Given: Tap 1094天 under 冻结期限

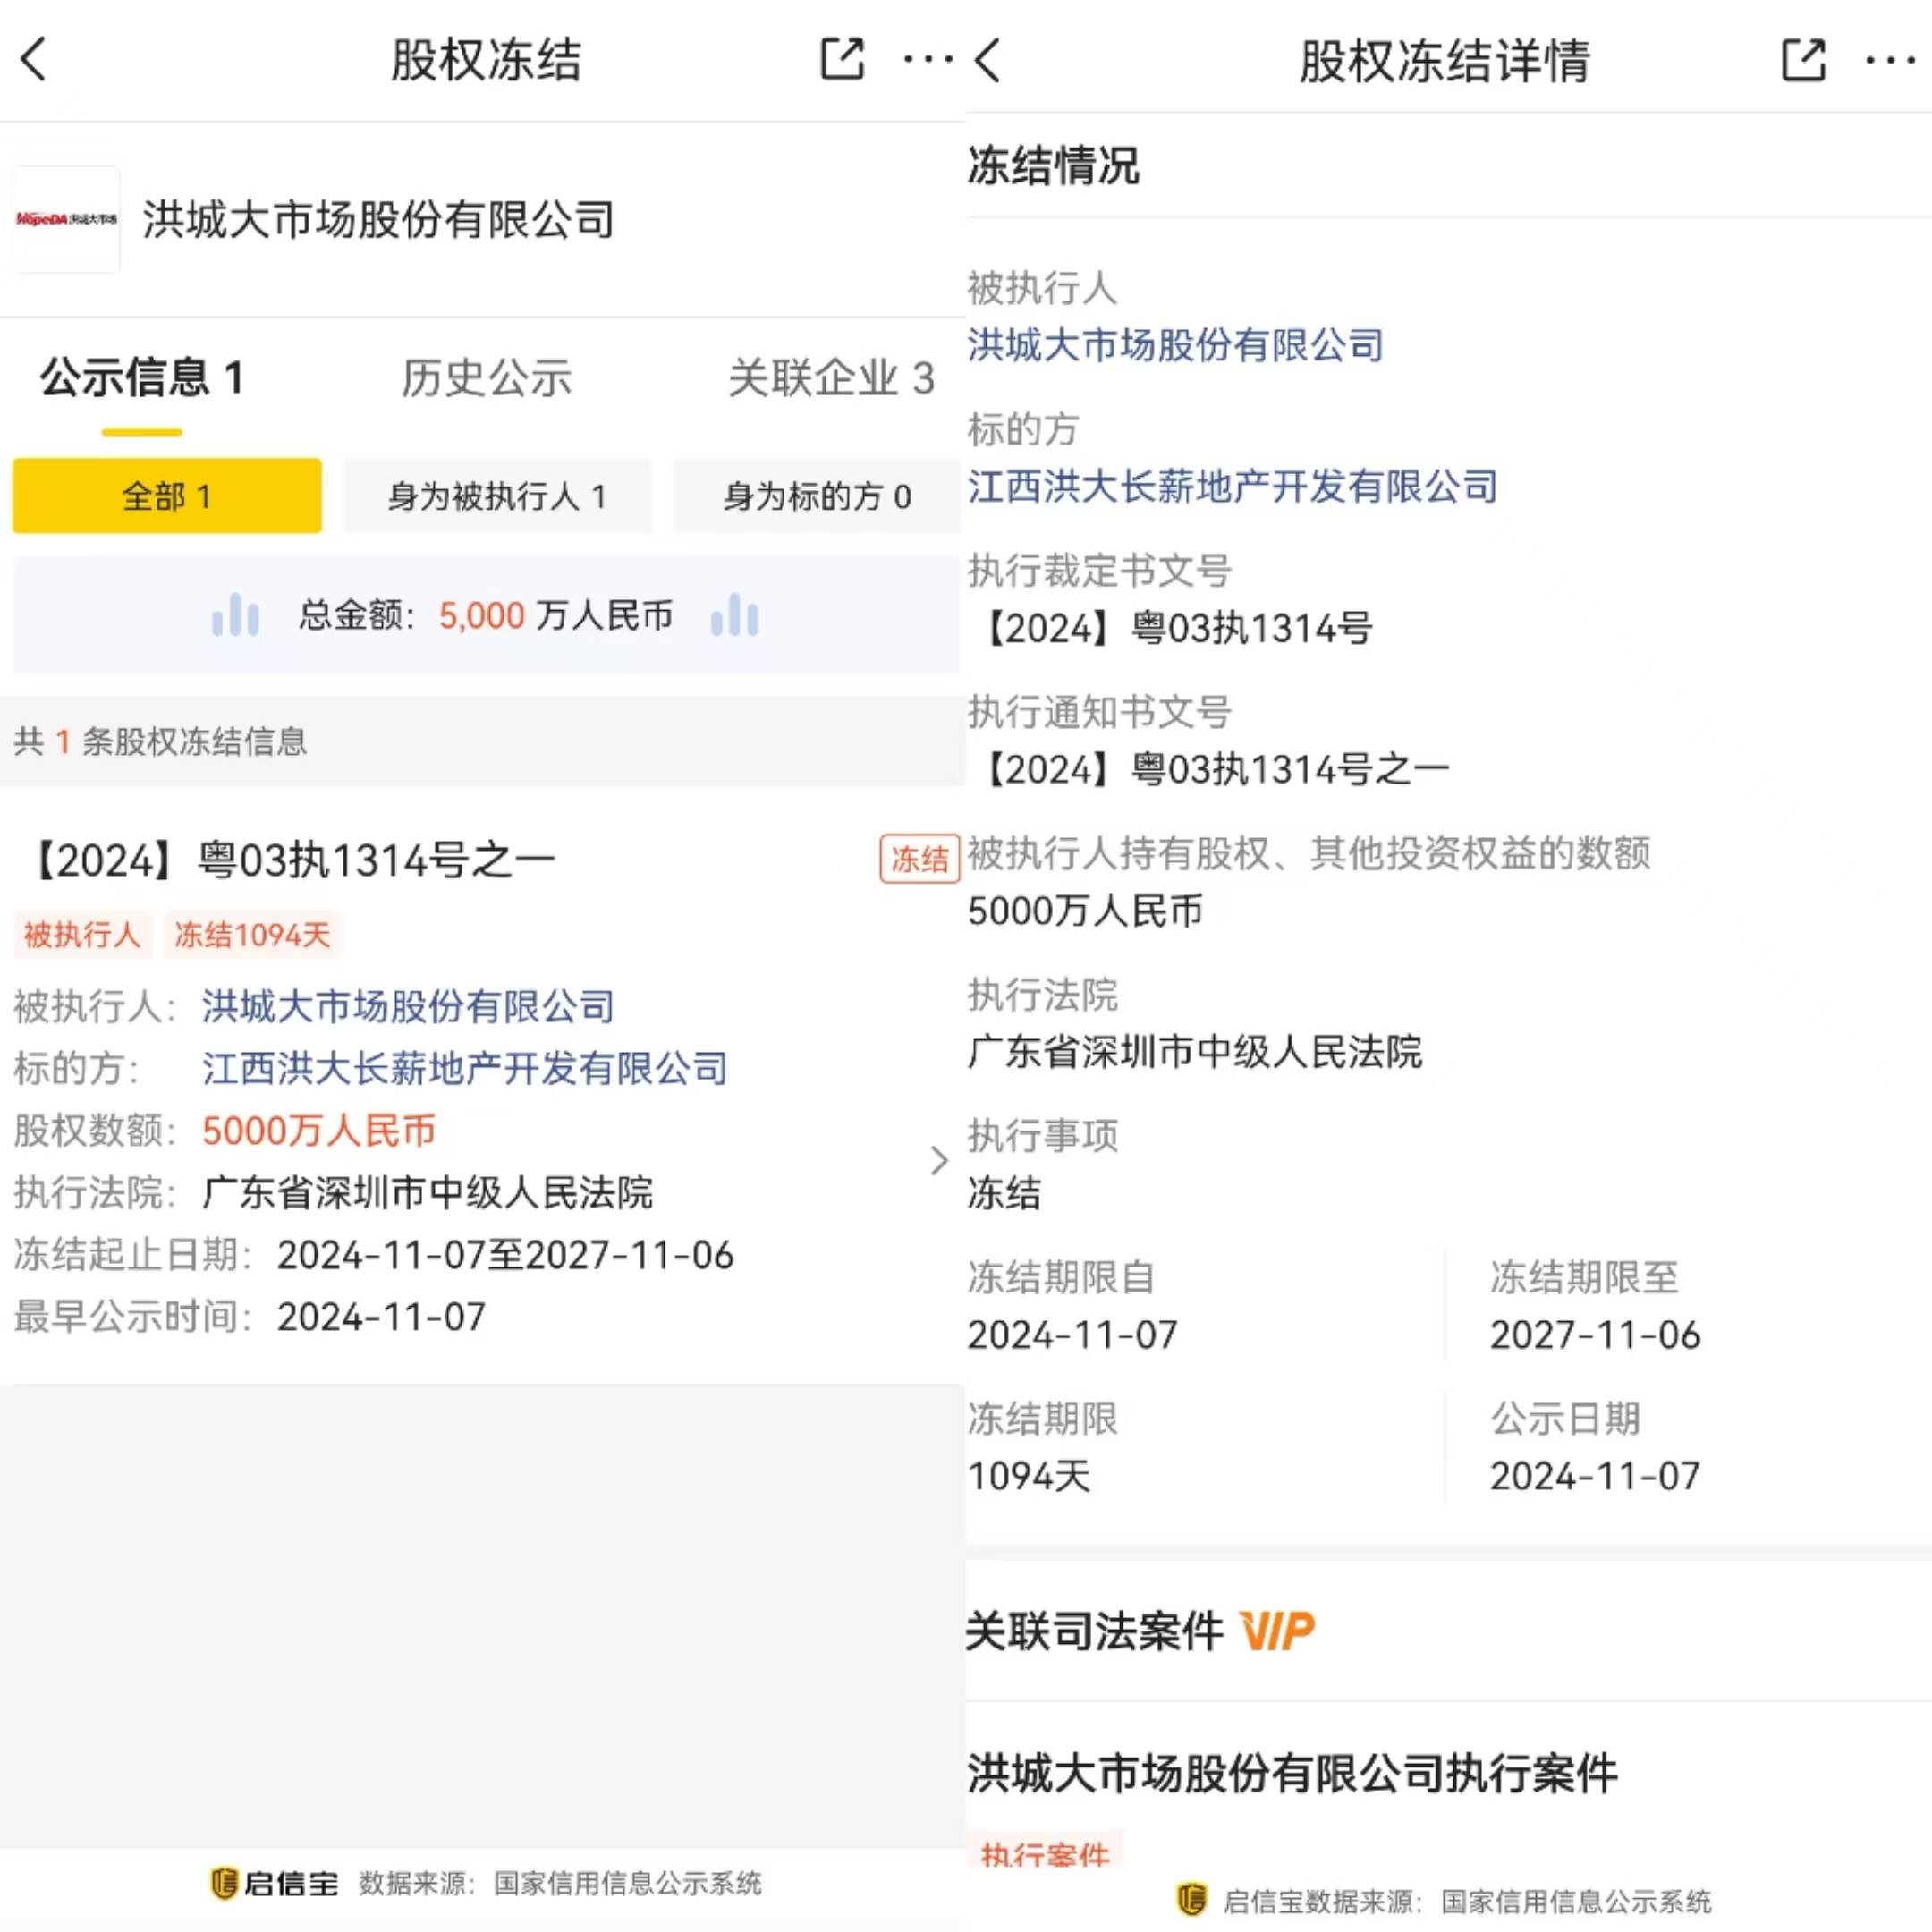Looking at the screenshot, I should coord(1029,1476).
